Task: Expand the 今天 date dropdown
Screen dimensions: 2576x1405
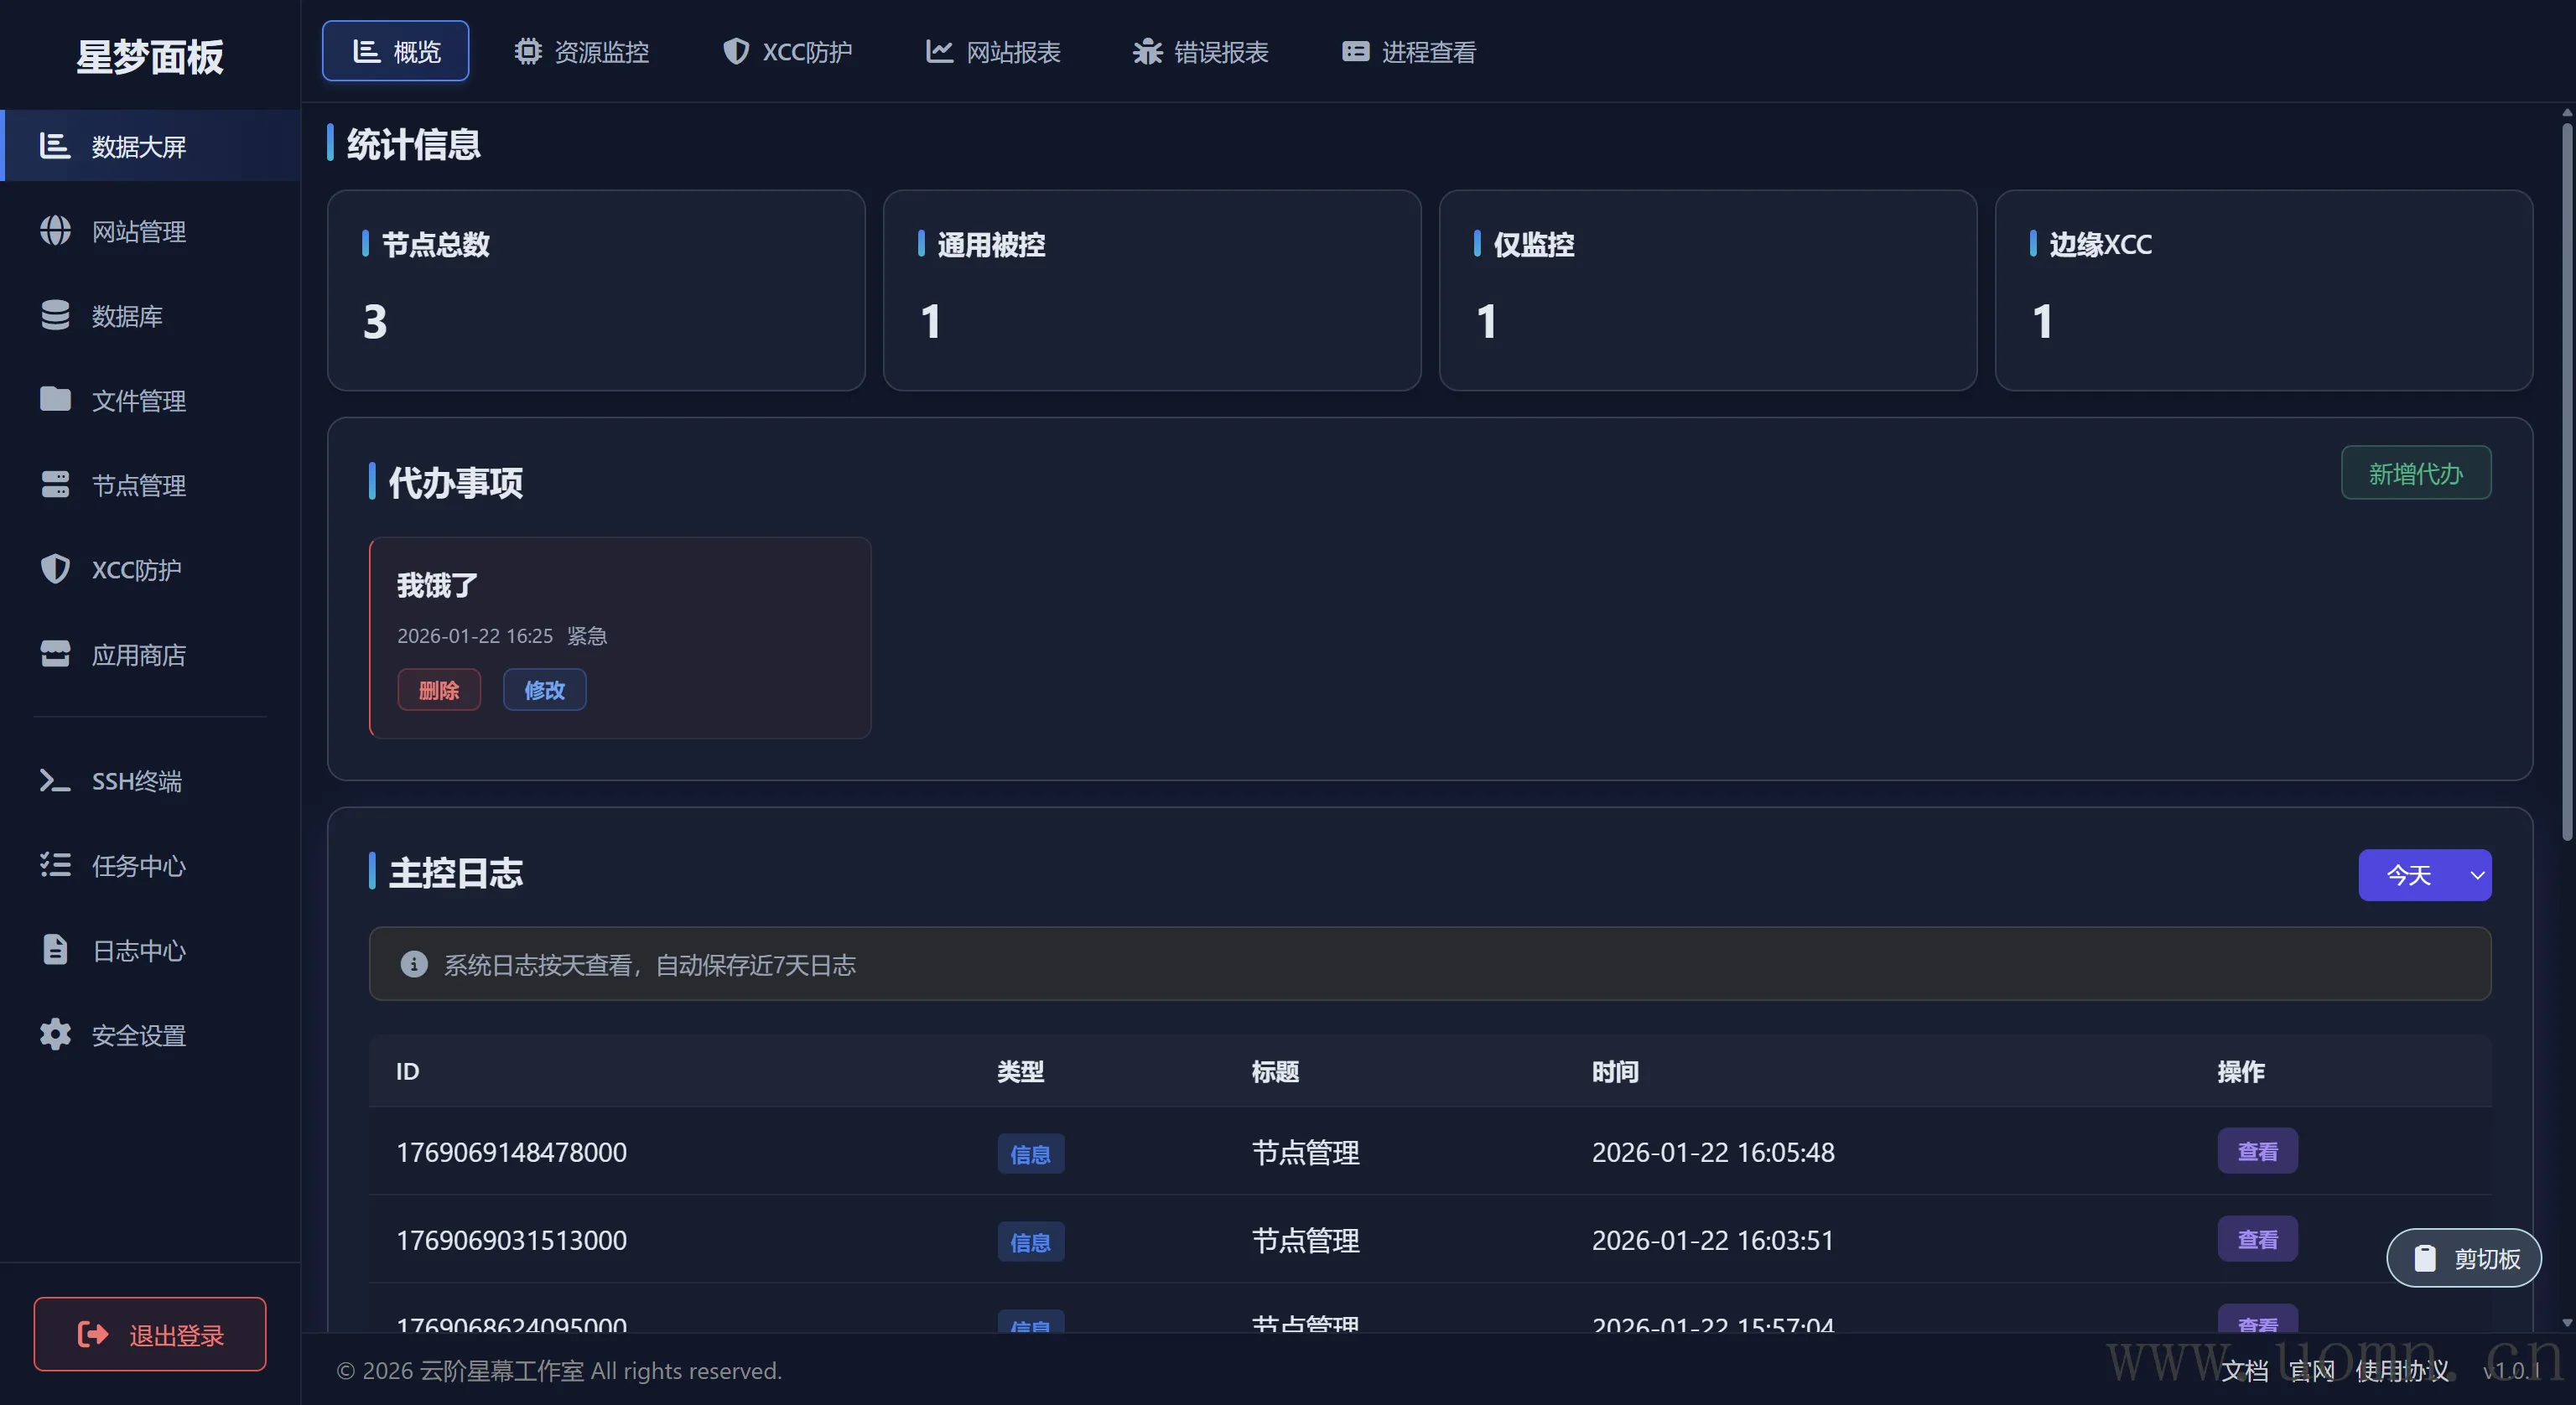Action: pos(2424,875)
